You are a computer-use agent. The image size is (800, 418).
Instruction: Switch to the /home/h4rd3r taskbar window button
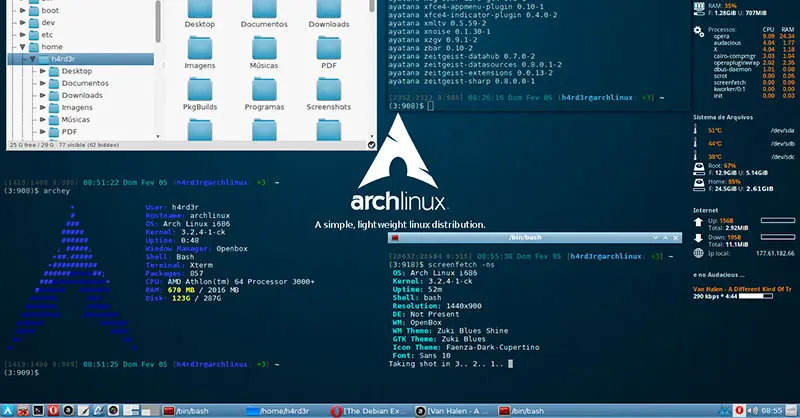click(284, 410)
